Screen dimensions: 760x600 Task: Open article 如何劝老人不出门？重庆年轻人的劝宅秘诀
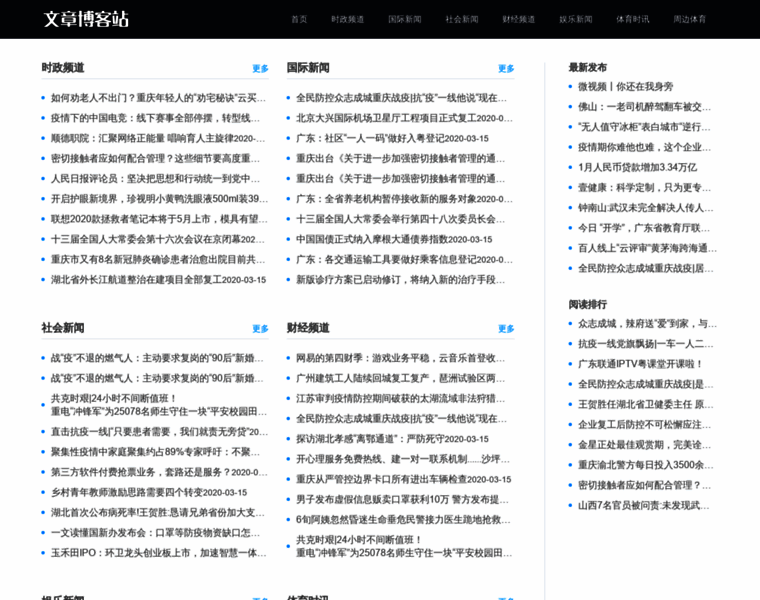pyautogui.click(x=158, y=98)
